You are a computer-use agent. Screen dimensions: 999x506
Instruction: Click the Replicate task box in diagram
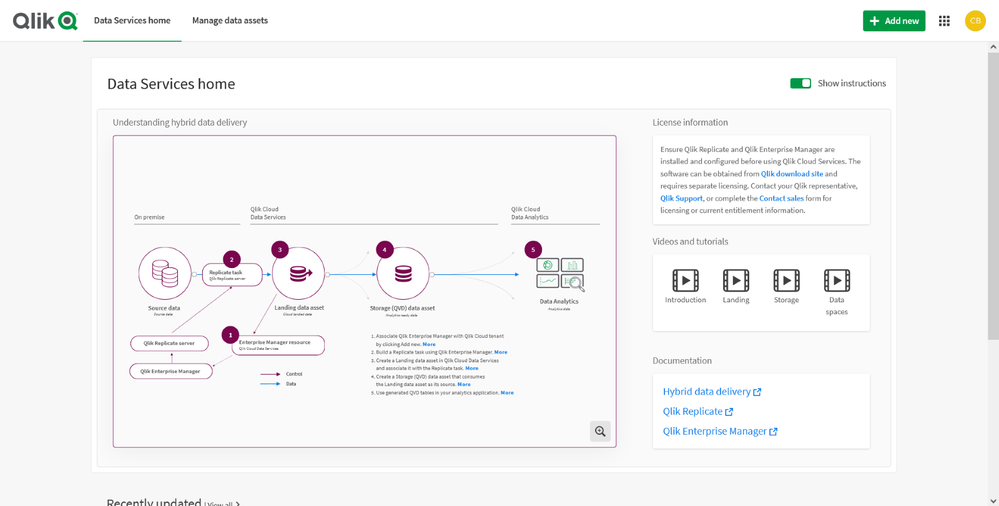tap(233, 275)
